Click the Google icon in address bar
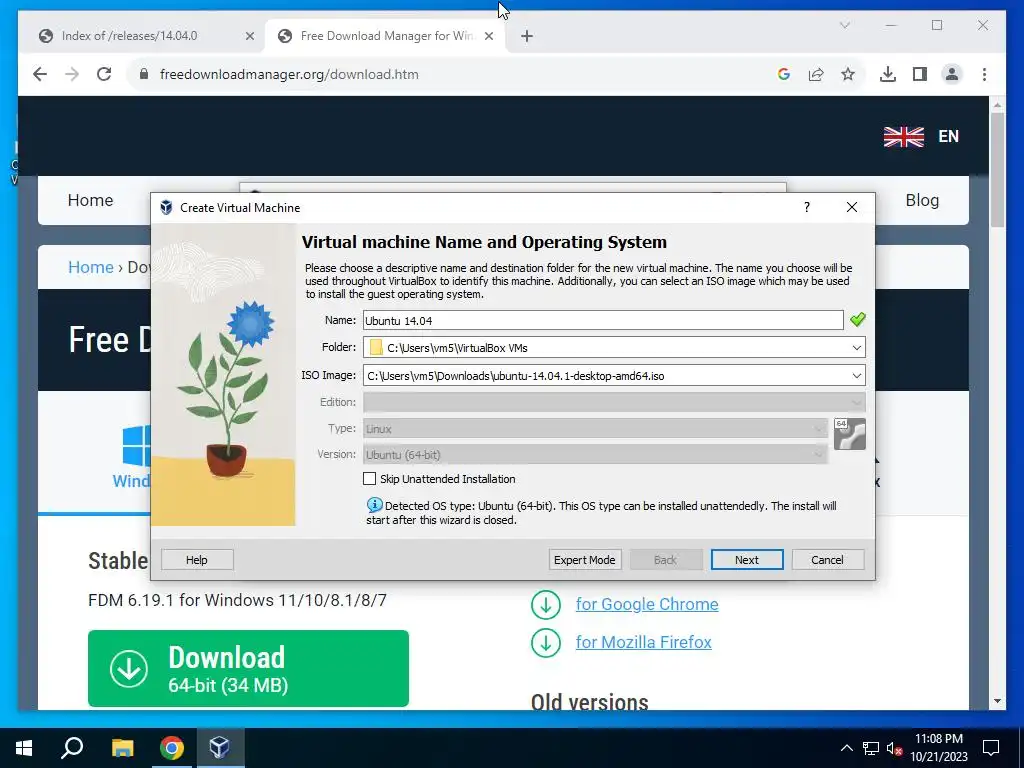1024x768 pixels. point(784,74)
